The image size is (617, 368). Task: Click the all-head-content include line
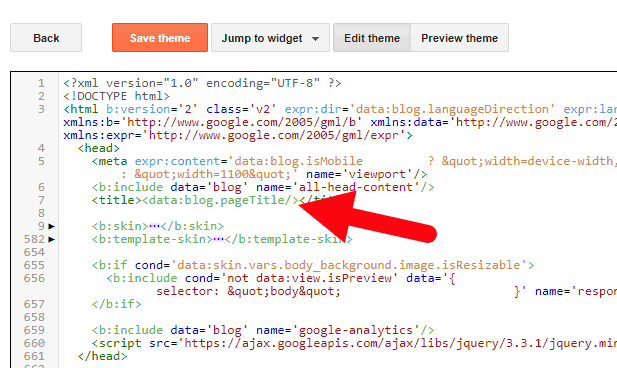tap(263, 187)
